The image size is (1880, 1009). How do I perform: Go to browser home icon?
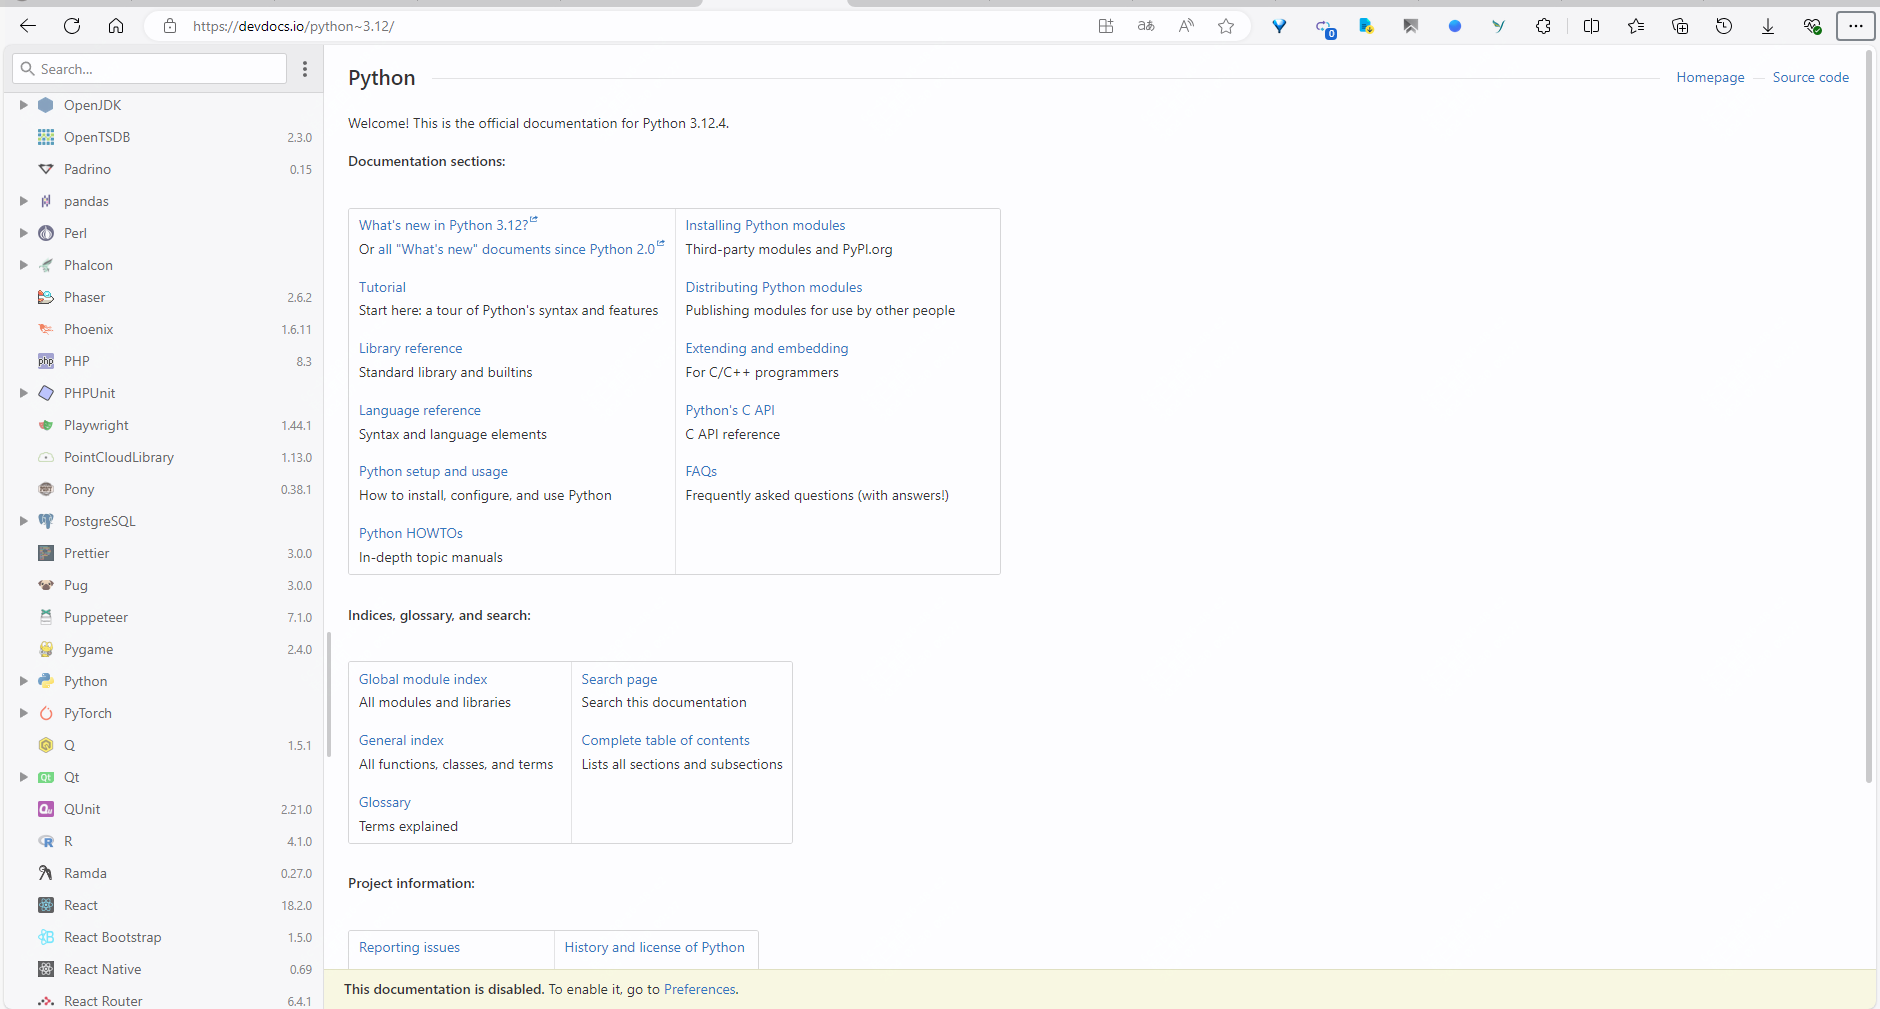(x=116, y=26)
